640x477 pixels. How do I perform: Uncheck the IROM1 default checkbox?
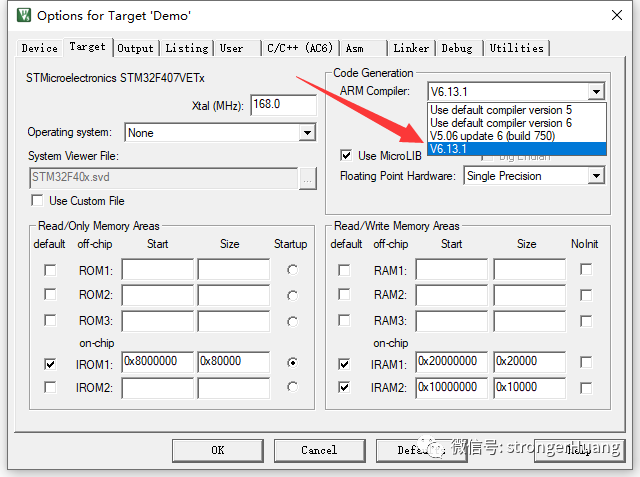50,364
